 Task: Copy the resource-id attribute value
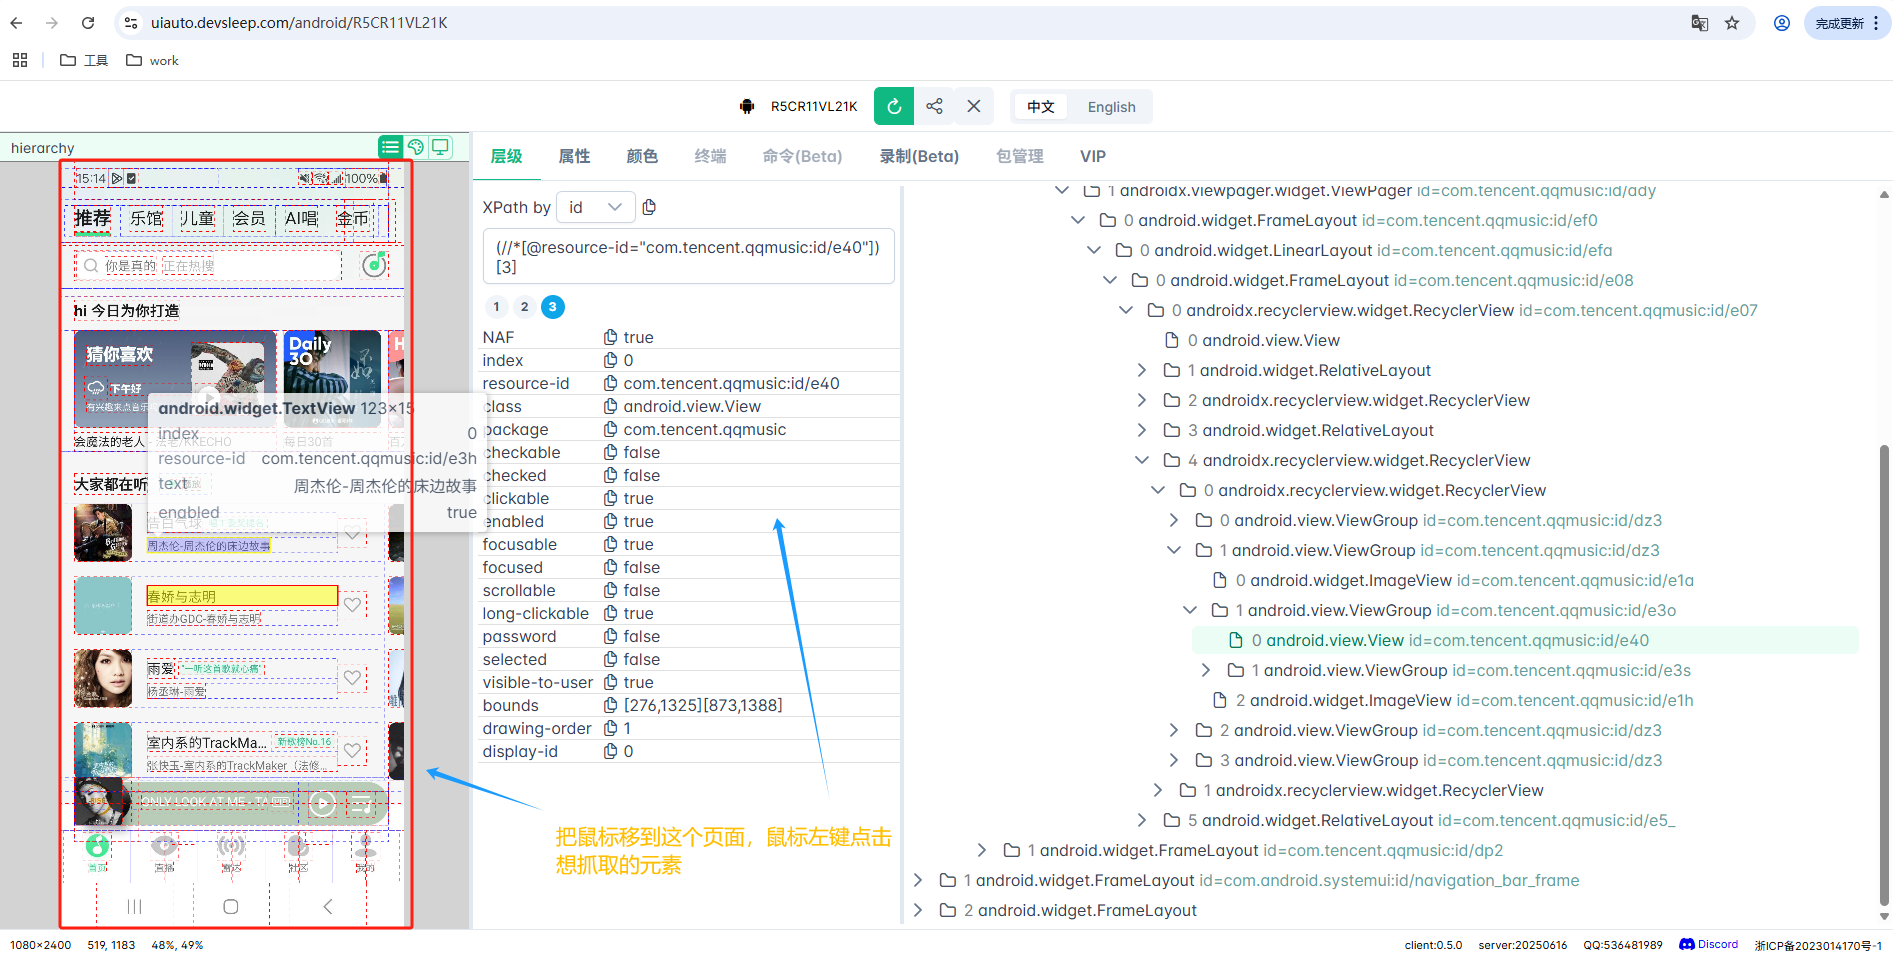(x=611, y=383)
